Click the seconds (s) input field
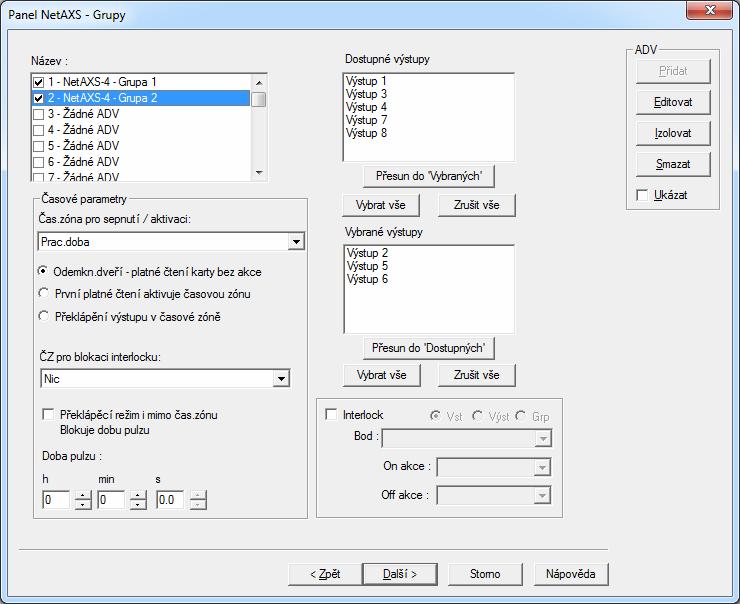Viewport: 740px width, 604px height. pos(170,500)
